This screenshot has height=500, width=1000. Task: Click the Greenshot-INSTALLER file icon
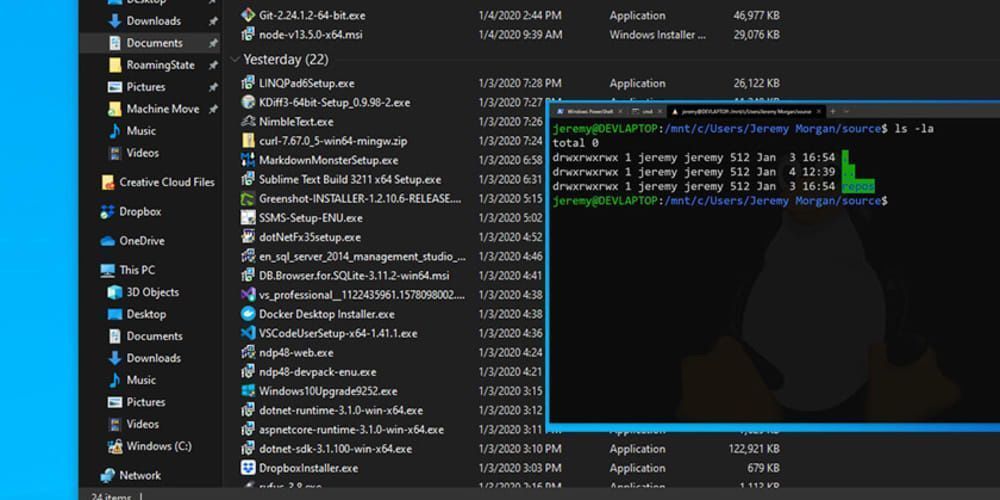click(248, 198)
